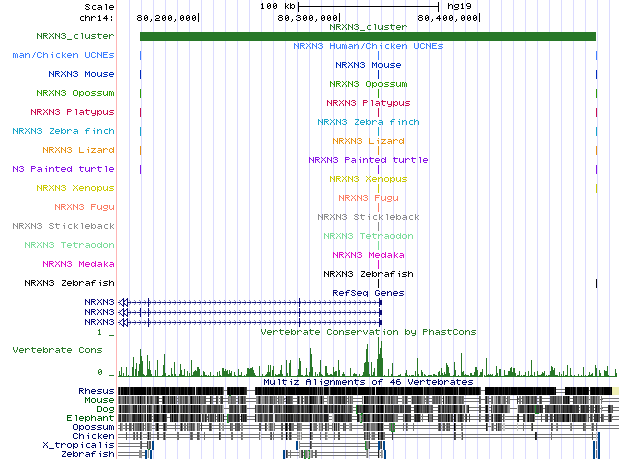Open the centered RefSeq Genes track title

point(367,292)
